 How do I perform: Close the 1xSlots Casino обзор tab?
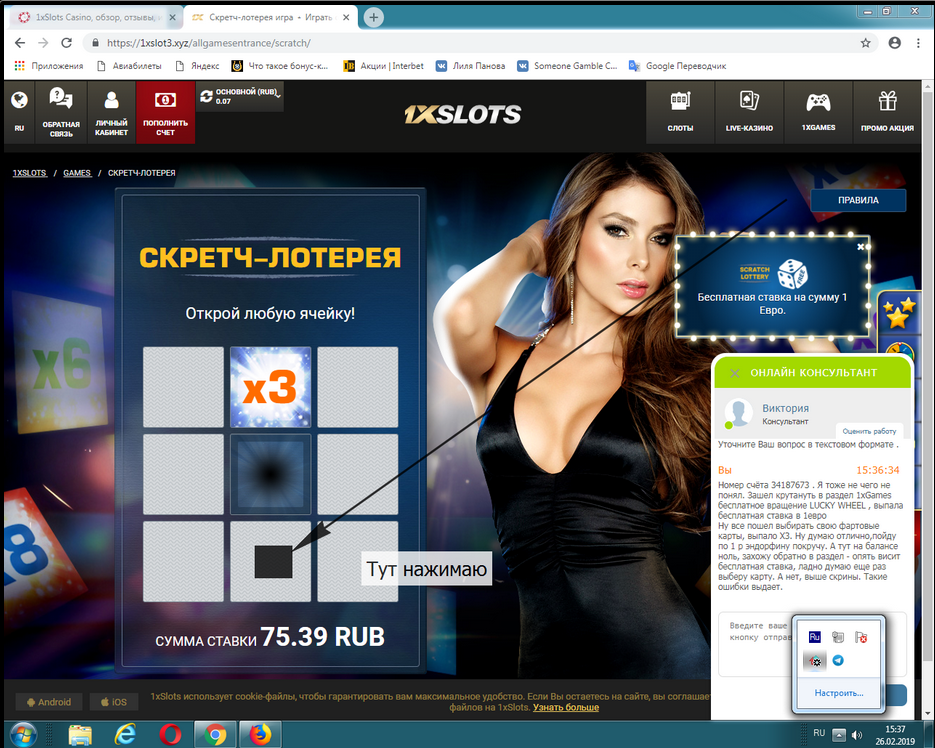172,17
